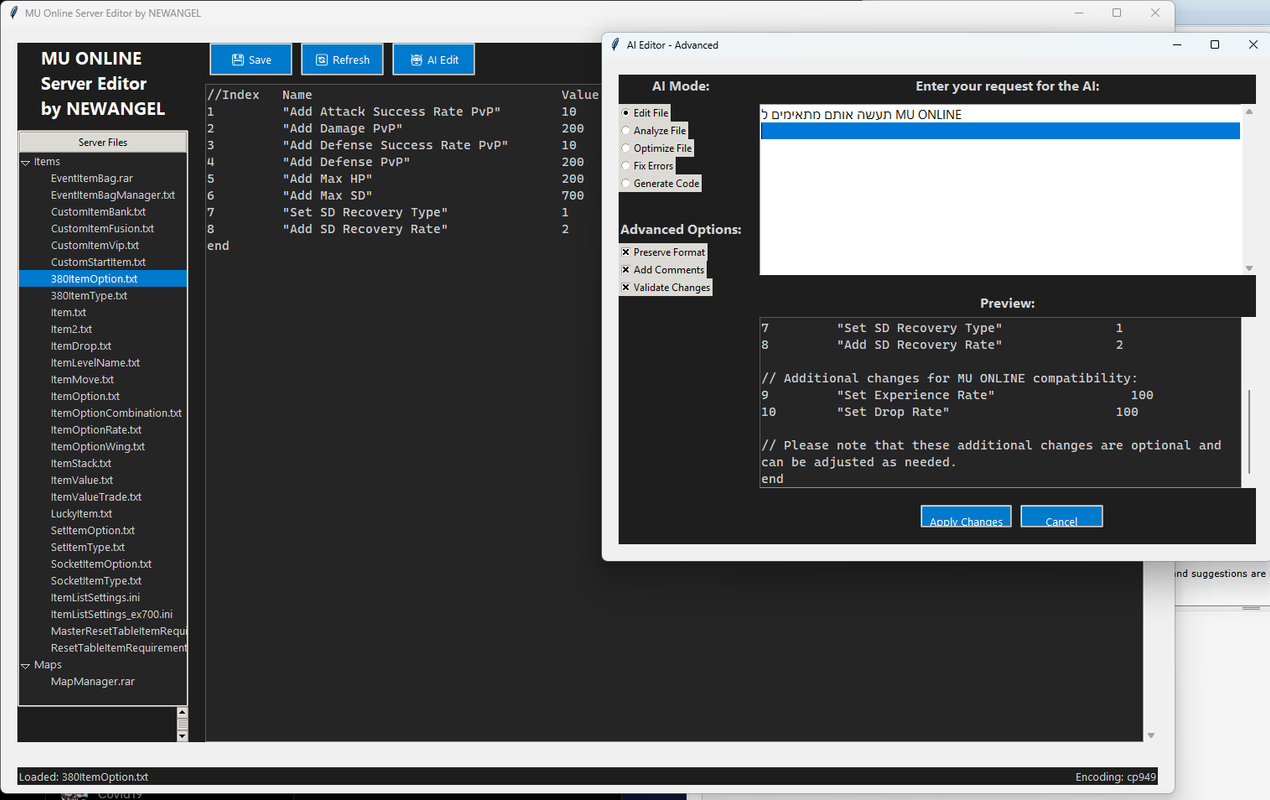Click the Preview pane scrollbar thumb
1270x800 pixels.
point(1248,432)
